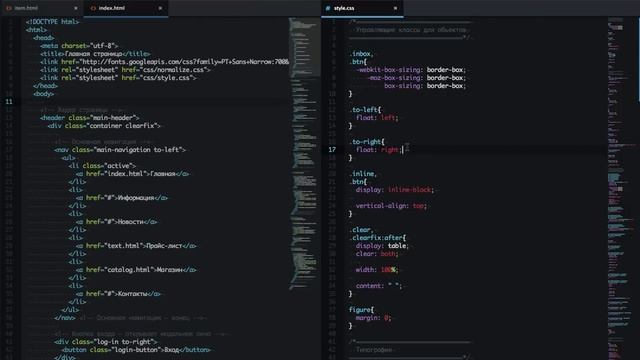Image resolution: width=640 pixels, height=360 pixels.
Task: Click the .to-left{ selector line
Action: click(x=365, y=110)
